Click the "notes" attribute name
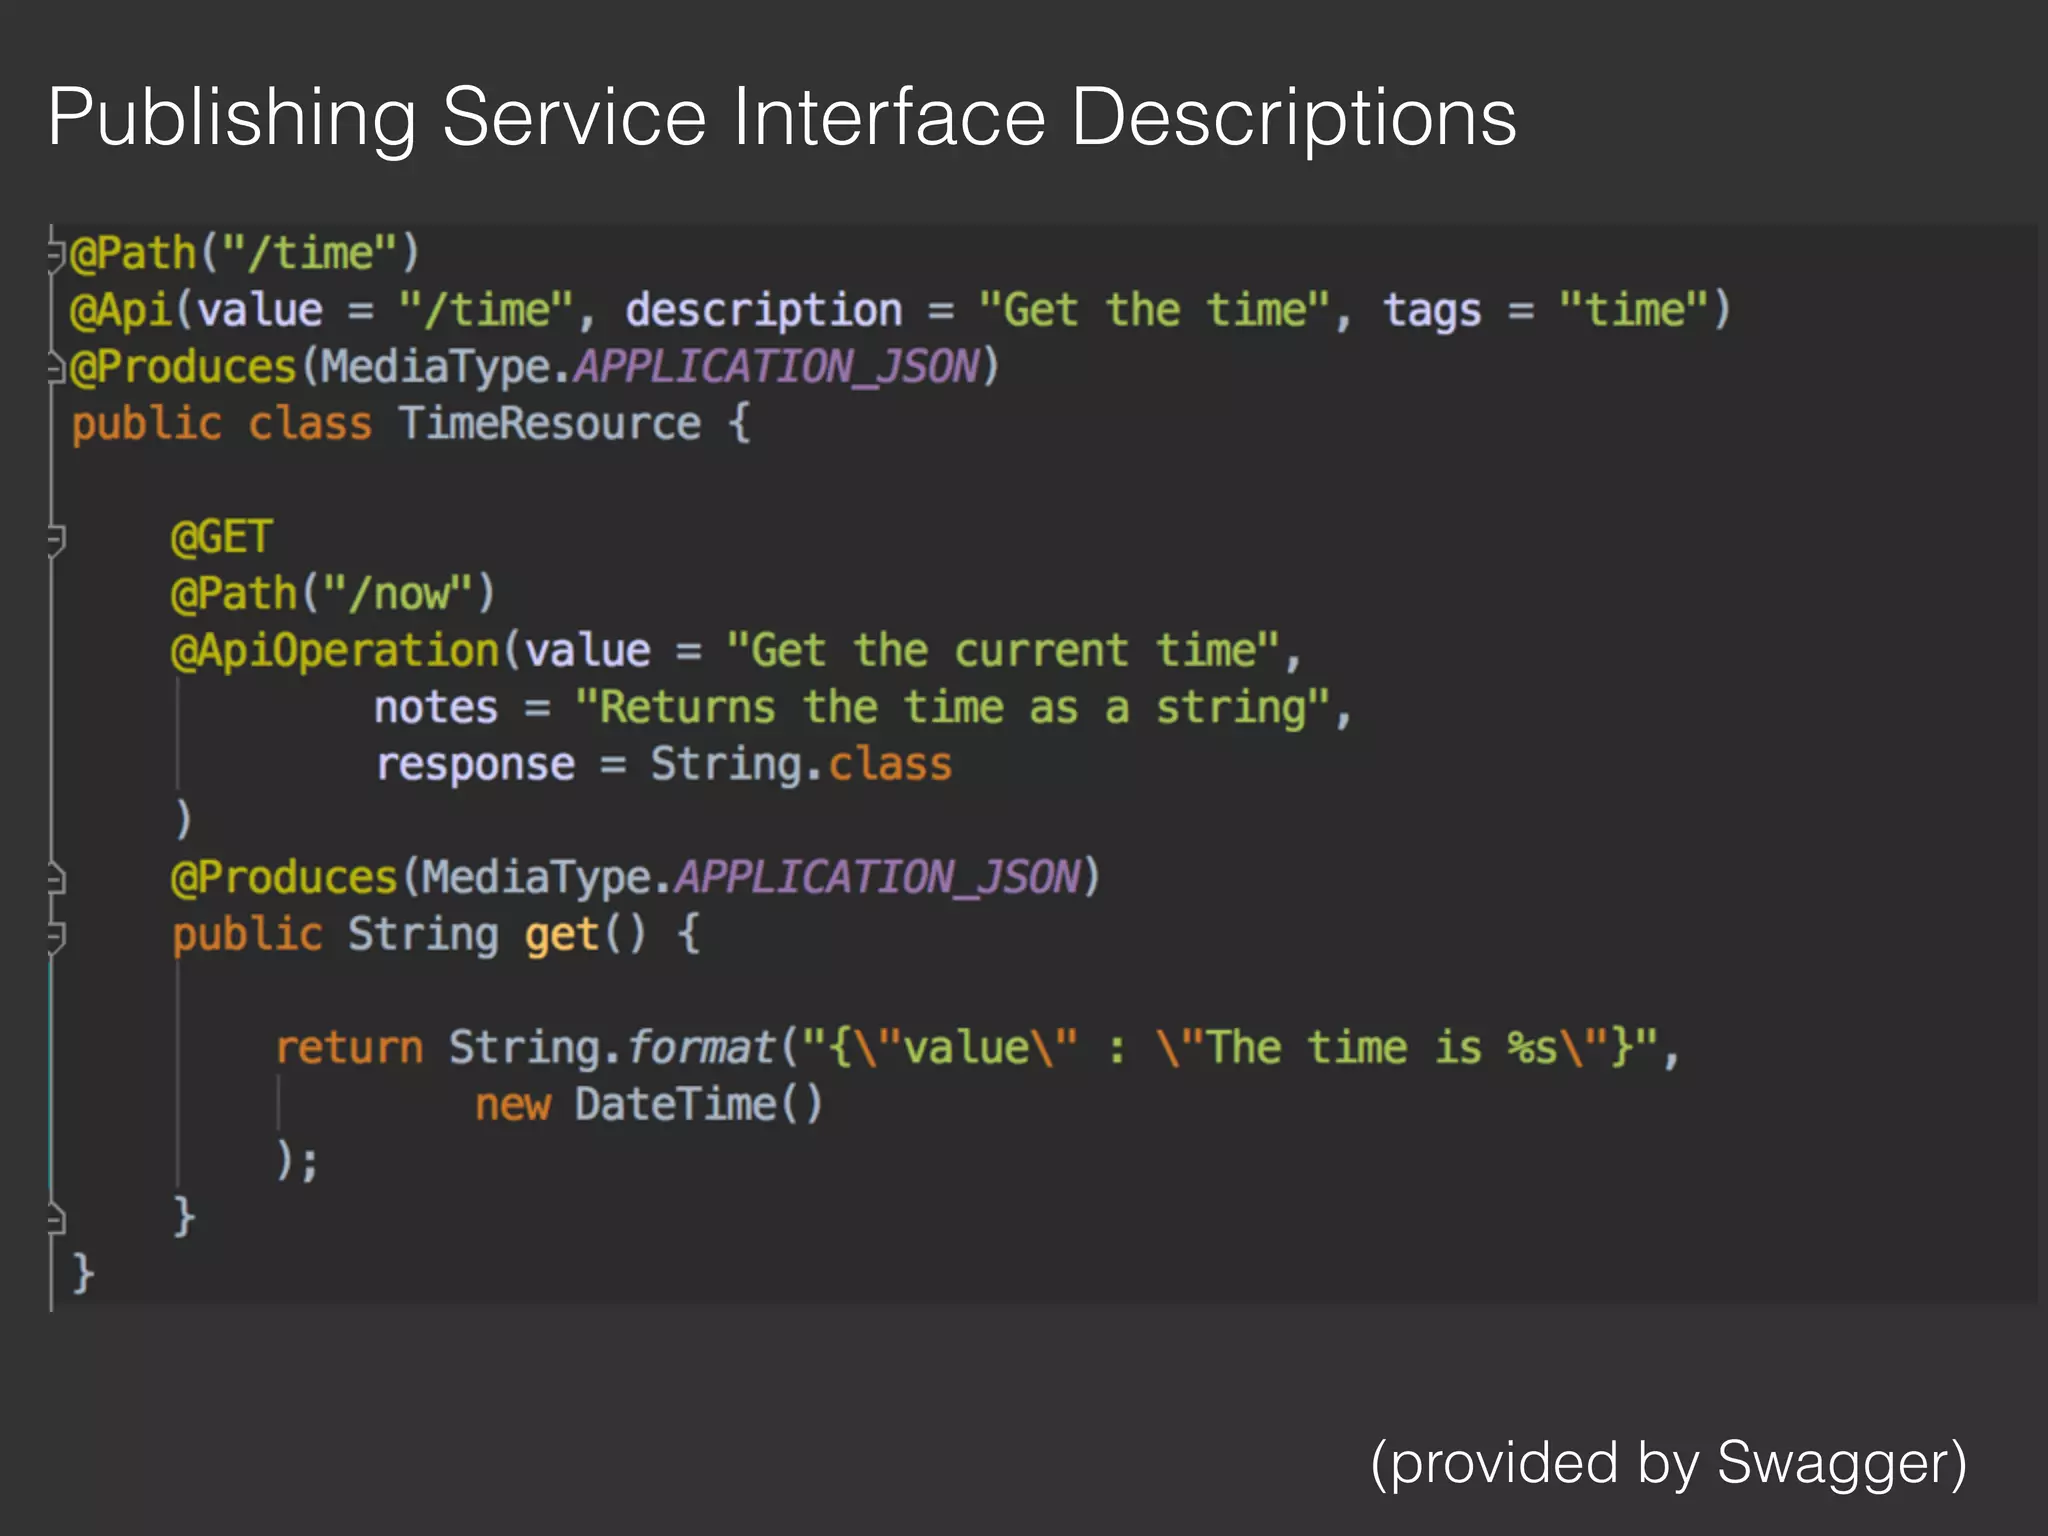The height and width of the screenshot is (1536, 2048). coord(436,708)
